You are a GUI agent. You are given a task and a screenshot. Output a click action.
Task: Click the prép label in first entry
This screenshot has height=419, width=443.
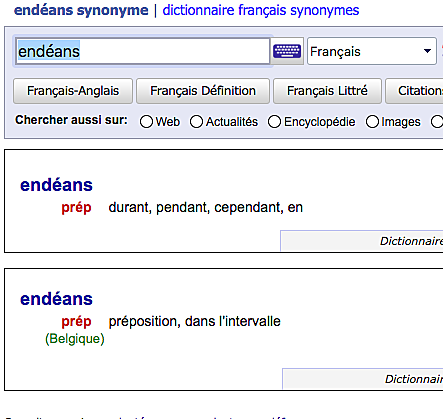click(76, 208)
